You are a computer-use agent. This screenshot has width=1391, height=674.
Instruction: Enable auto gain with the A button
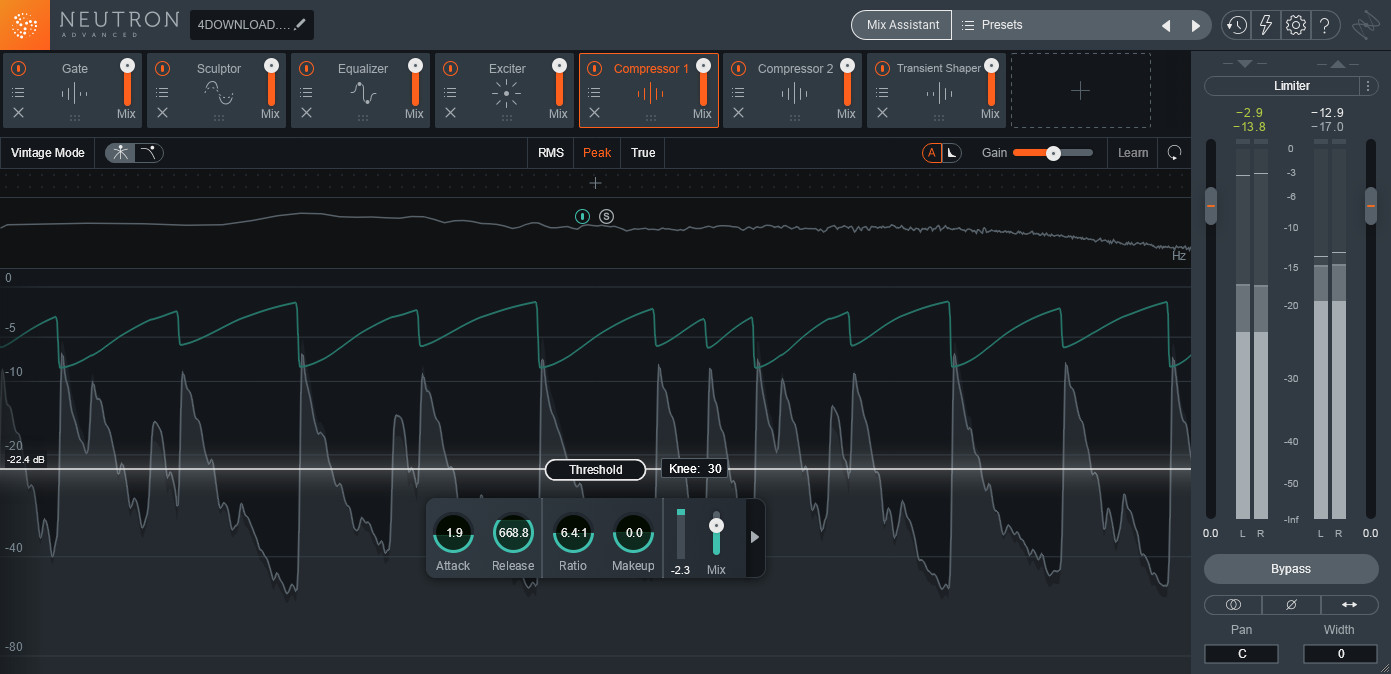pyautogui.click(x=932, y=153)
